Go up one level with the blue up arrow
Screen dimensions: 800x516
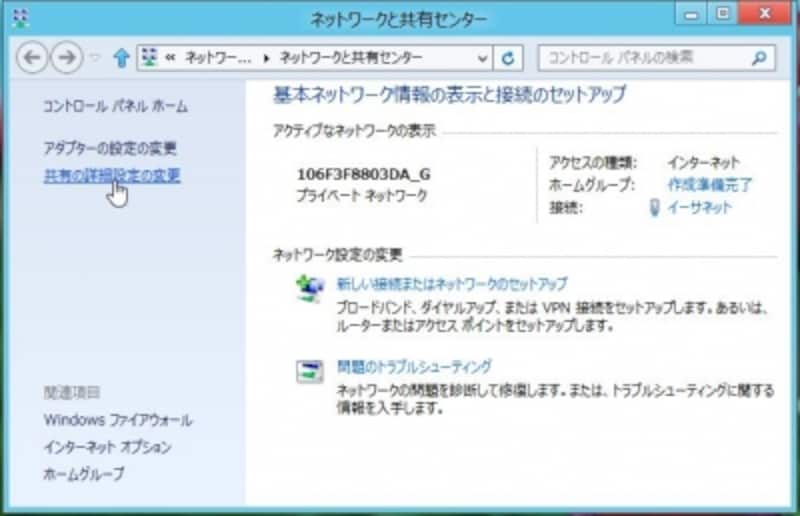(121, 58)
